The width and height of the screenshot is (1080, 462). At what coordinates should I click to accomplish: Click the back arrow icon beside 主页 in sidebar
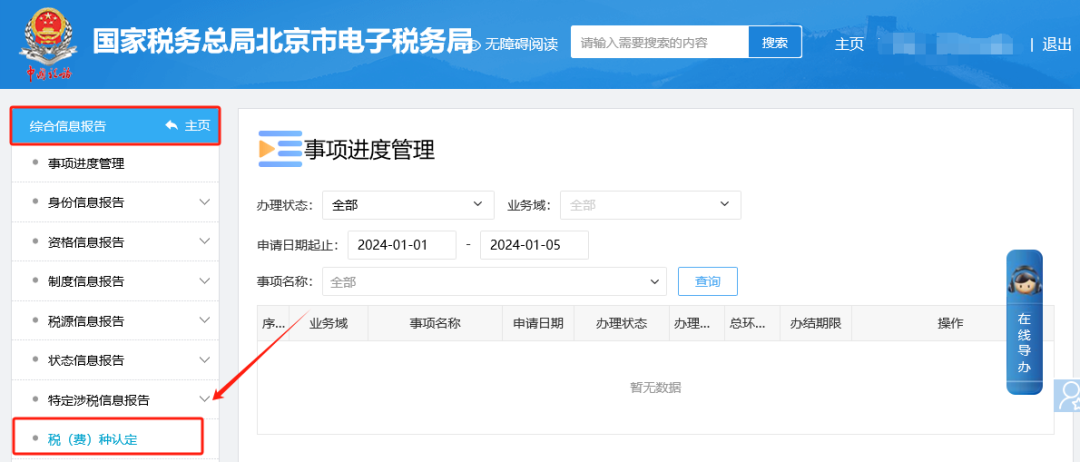coord(172,125)
